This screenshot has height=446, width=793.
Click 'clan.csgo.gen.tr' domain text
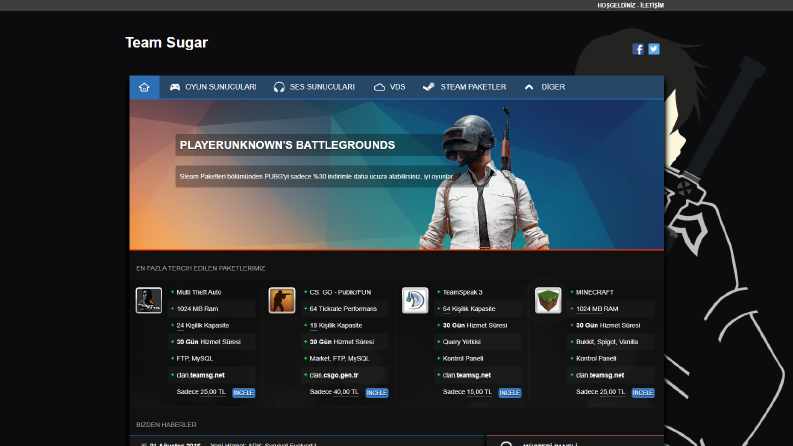[x=334, y=375]
